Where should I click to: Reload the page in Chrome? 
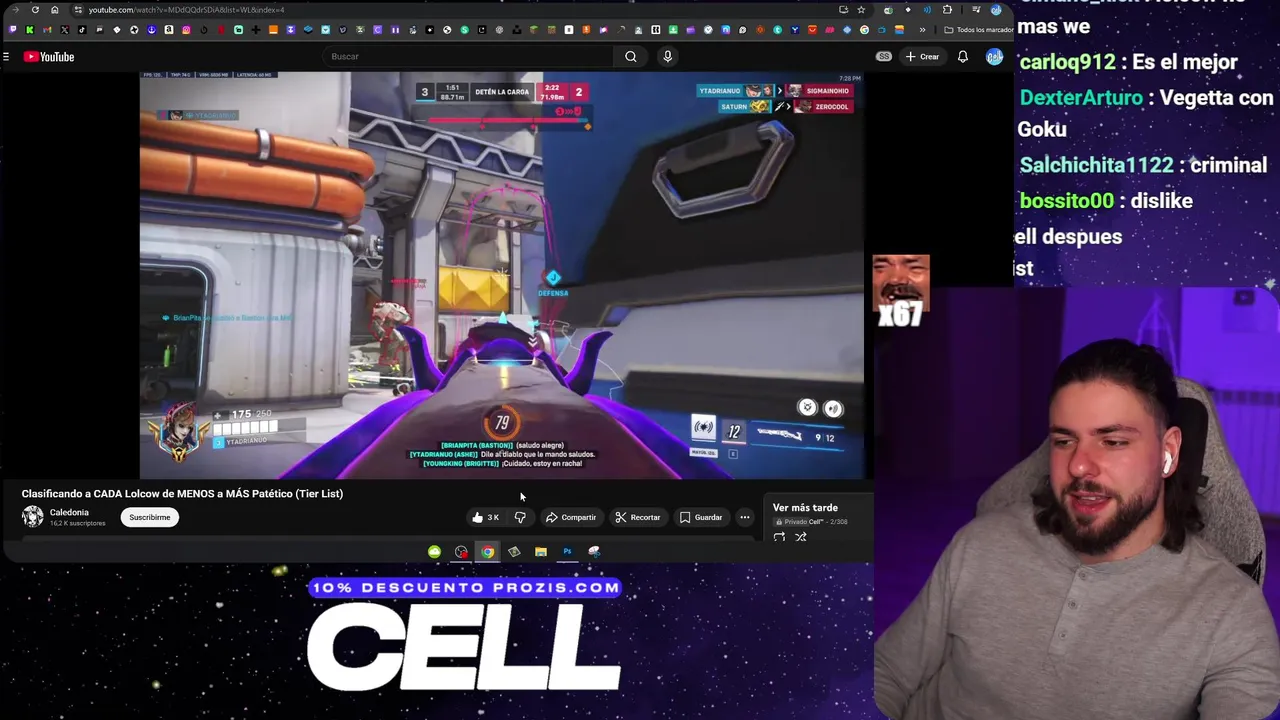tap(35, 10)
